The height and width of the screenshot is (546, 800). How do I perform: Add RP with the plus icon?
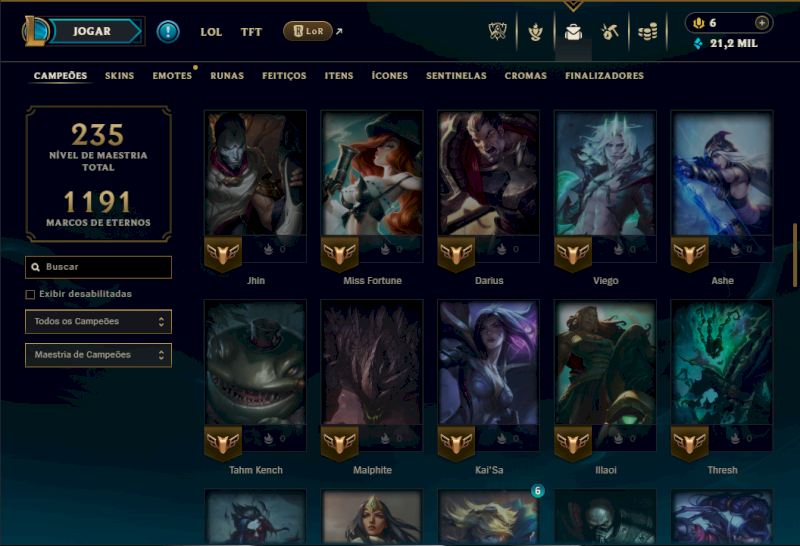pyautogui.click(x=762, y=22)
